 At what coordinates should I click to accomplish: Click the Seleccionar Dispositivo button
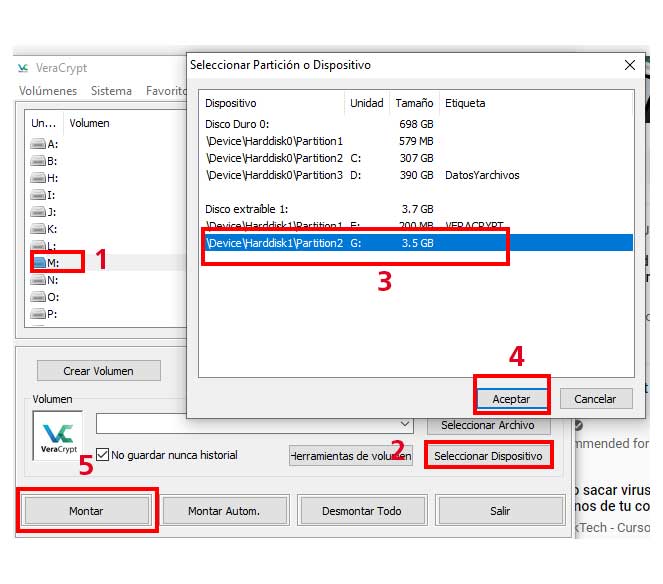(x=488, y=456)
